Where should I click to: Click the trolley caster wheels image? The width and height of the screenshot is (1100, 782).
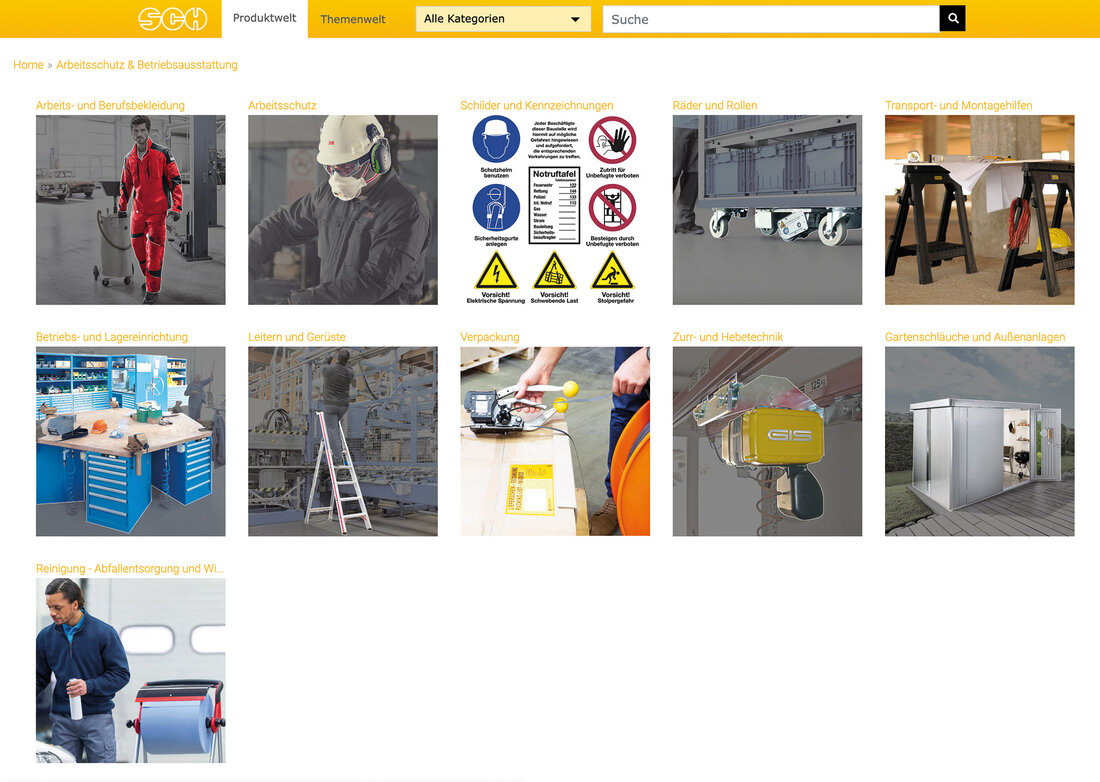(767, 210)
